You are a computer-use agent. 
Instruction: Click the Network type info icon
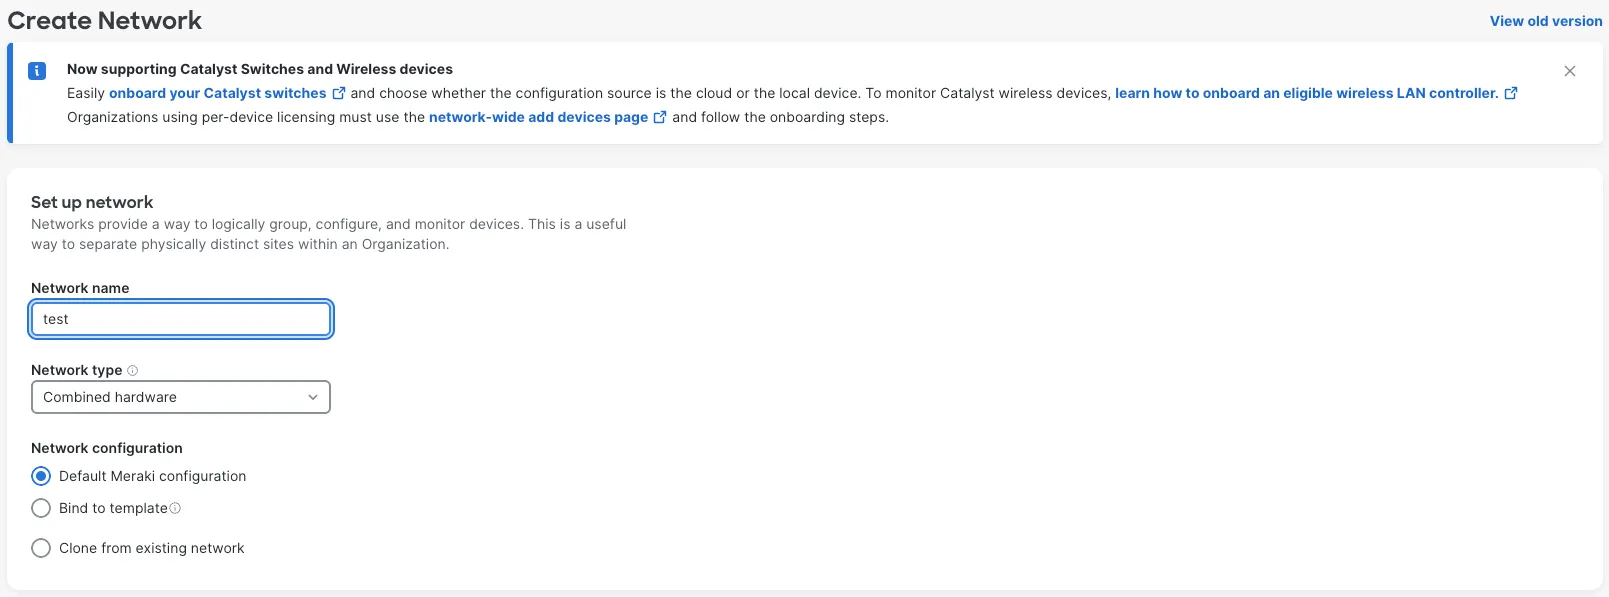[133, 370]
